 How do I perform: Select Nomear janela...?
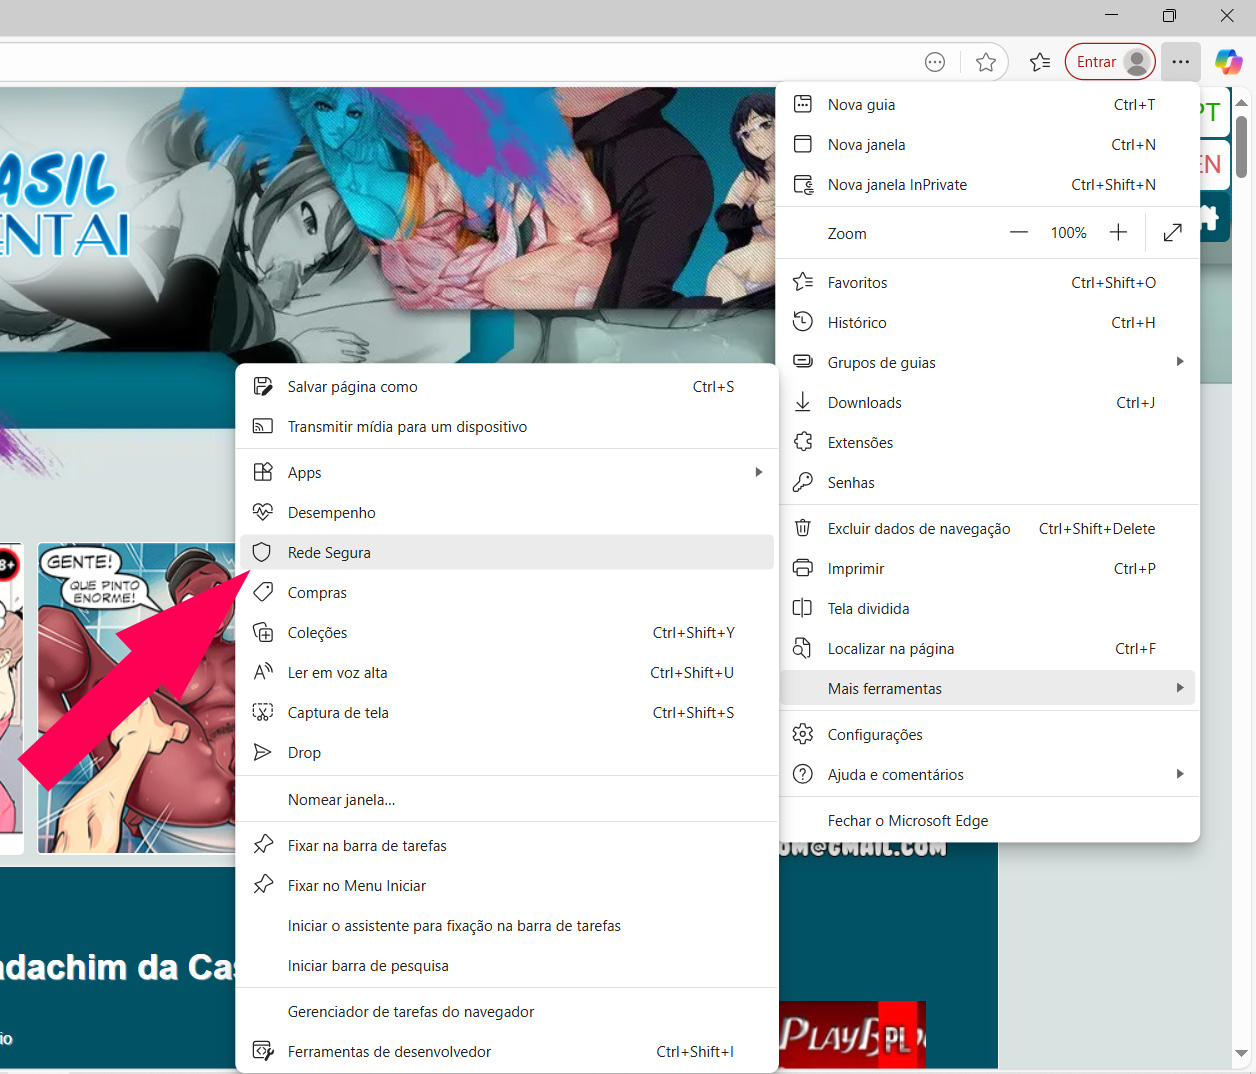click(507, 800)
